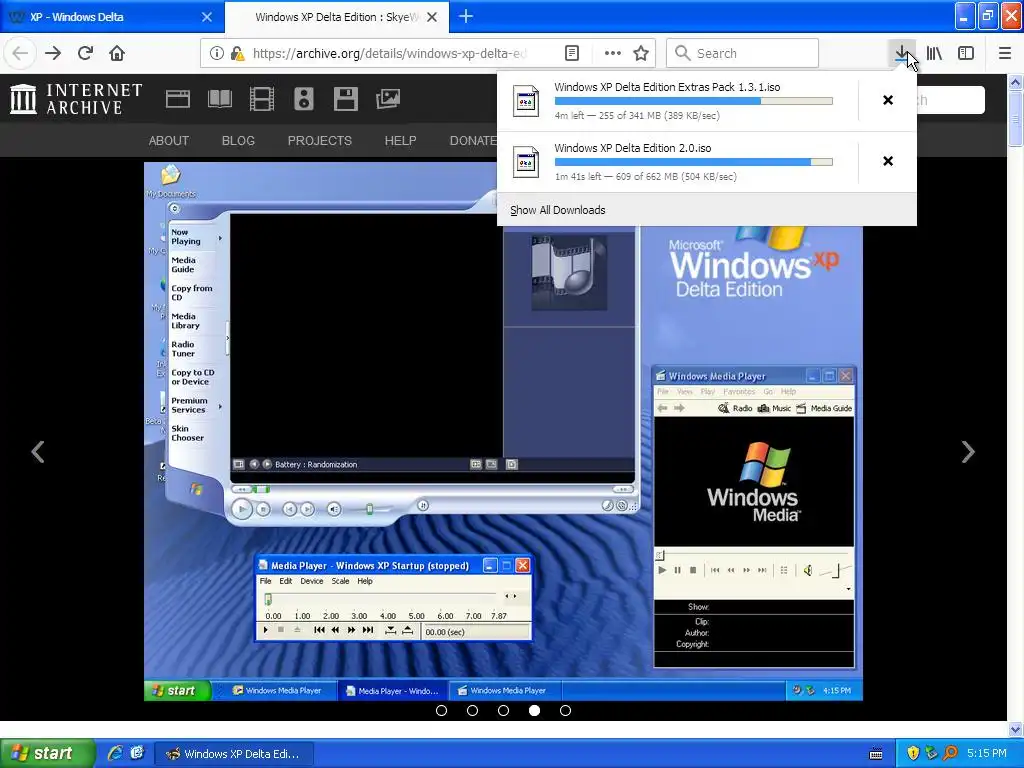Click the Internet Archive logo
This screenshot has height=768, width=1024.
(76, 99)
